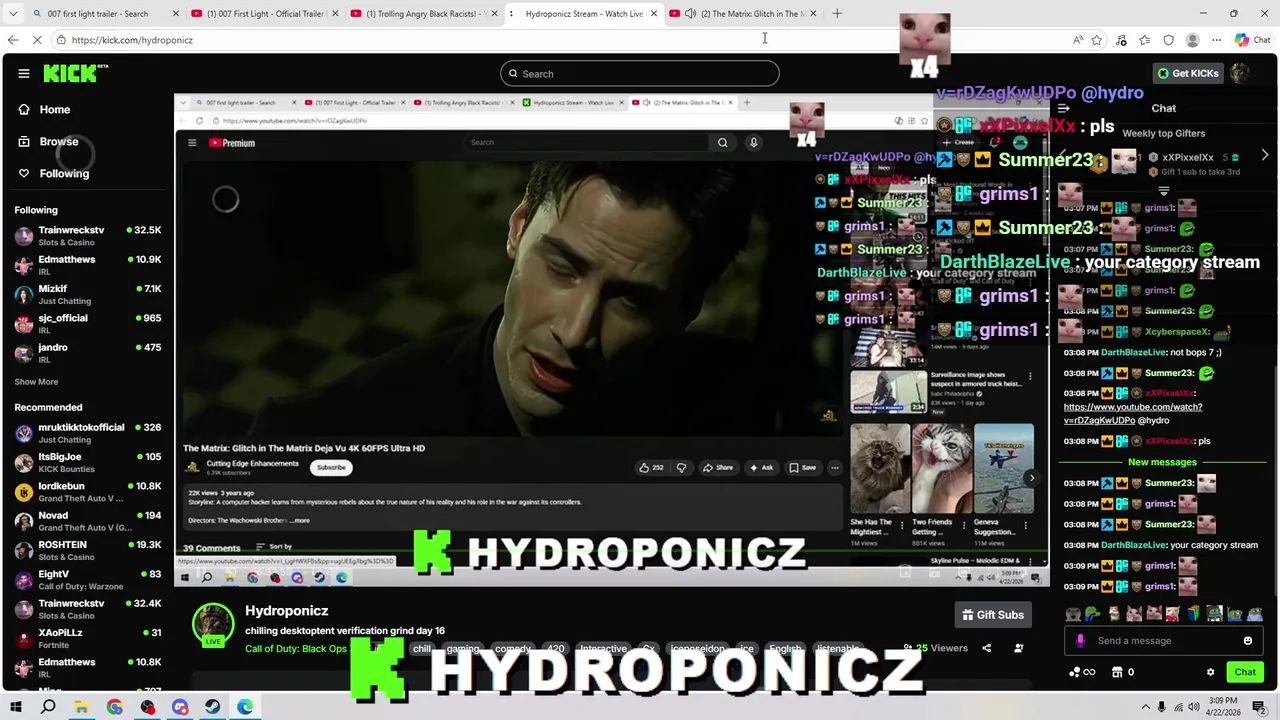1280x720 pixels.
Task: Open Chrome from taskbar
Action: click(x=114, y=707)
